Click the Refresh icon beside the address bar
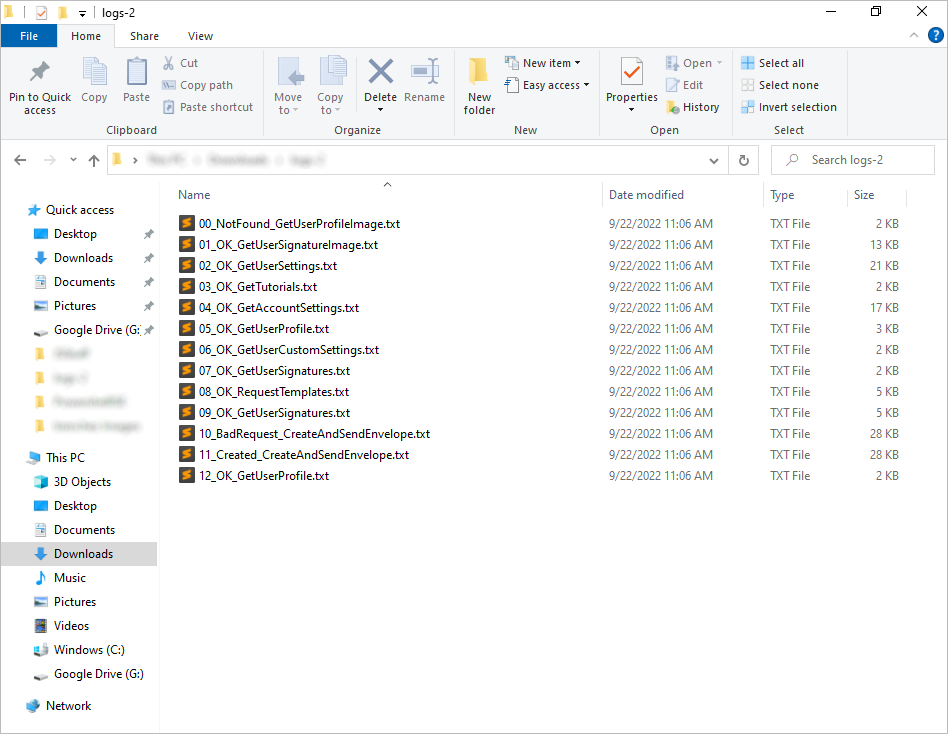The height and width of the screenshot is (734, 948). 743,159
